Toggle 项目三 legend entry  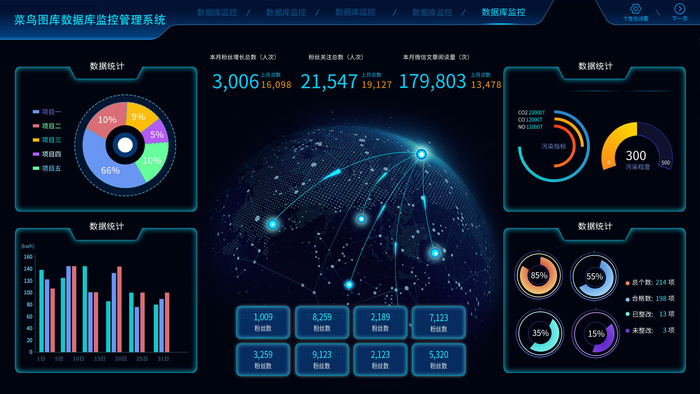(x=47, y=140)
